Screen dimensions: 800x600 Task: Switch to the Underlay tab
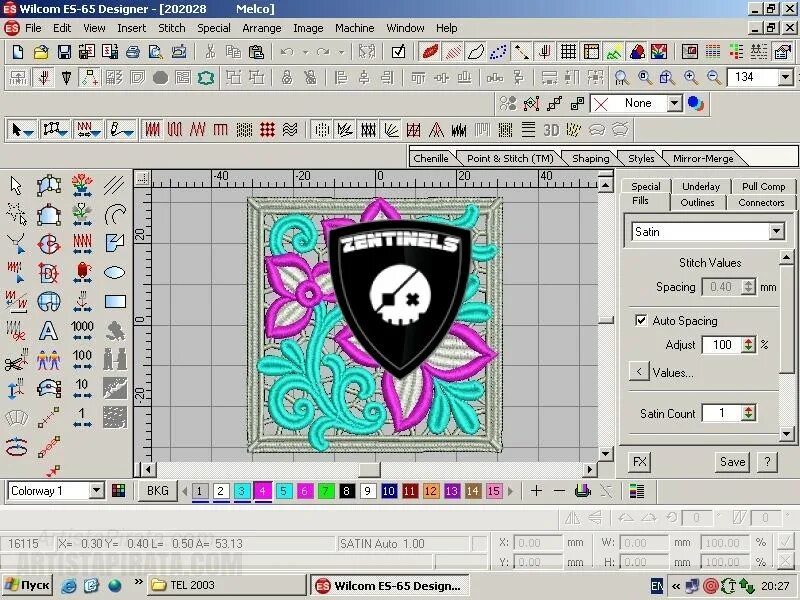pos(701,186)
